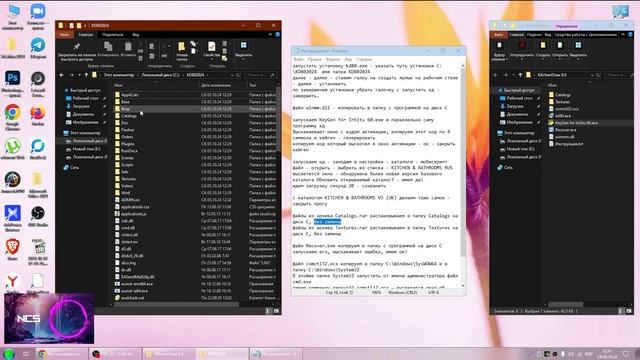The width and height of the screenshot is (640, 360).
Task: Click Windows Start button on taskbar
Action: pos(9,354)
